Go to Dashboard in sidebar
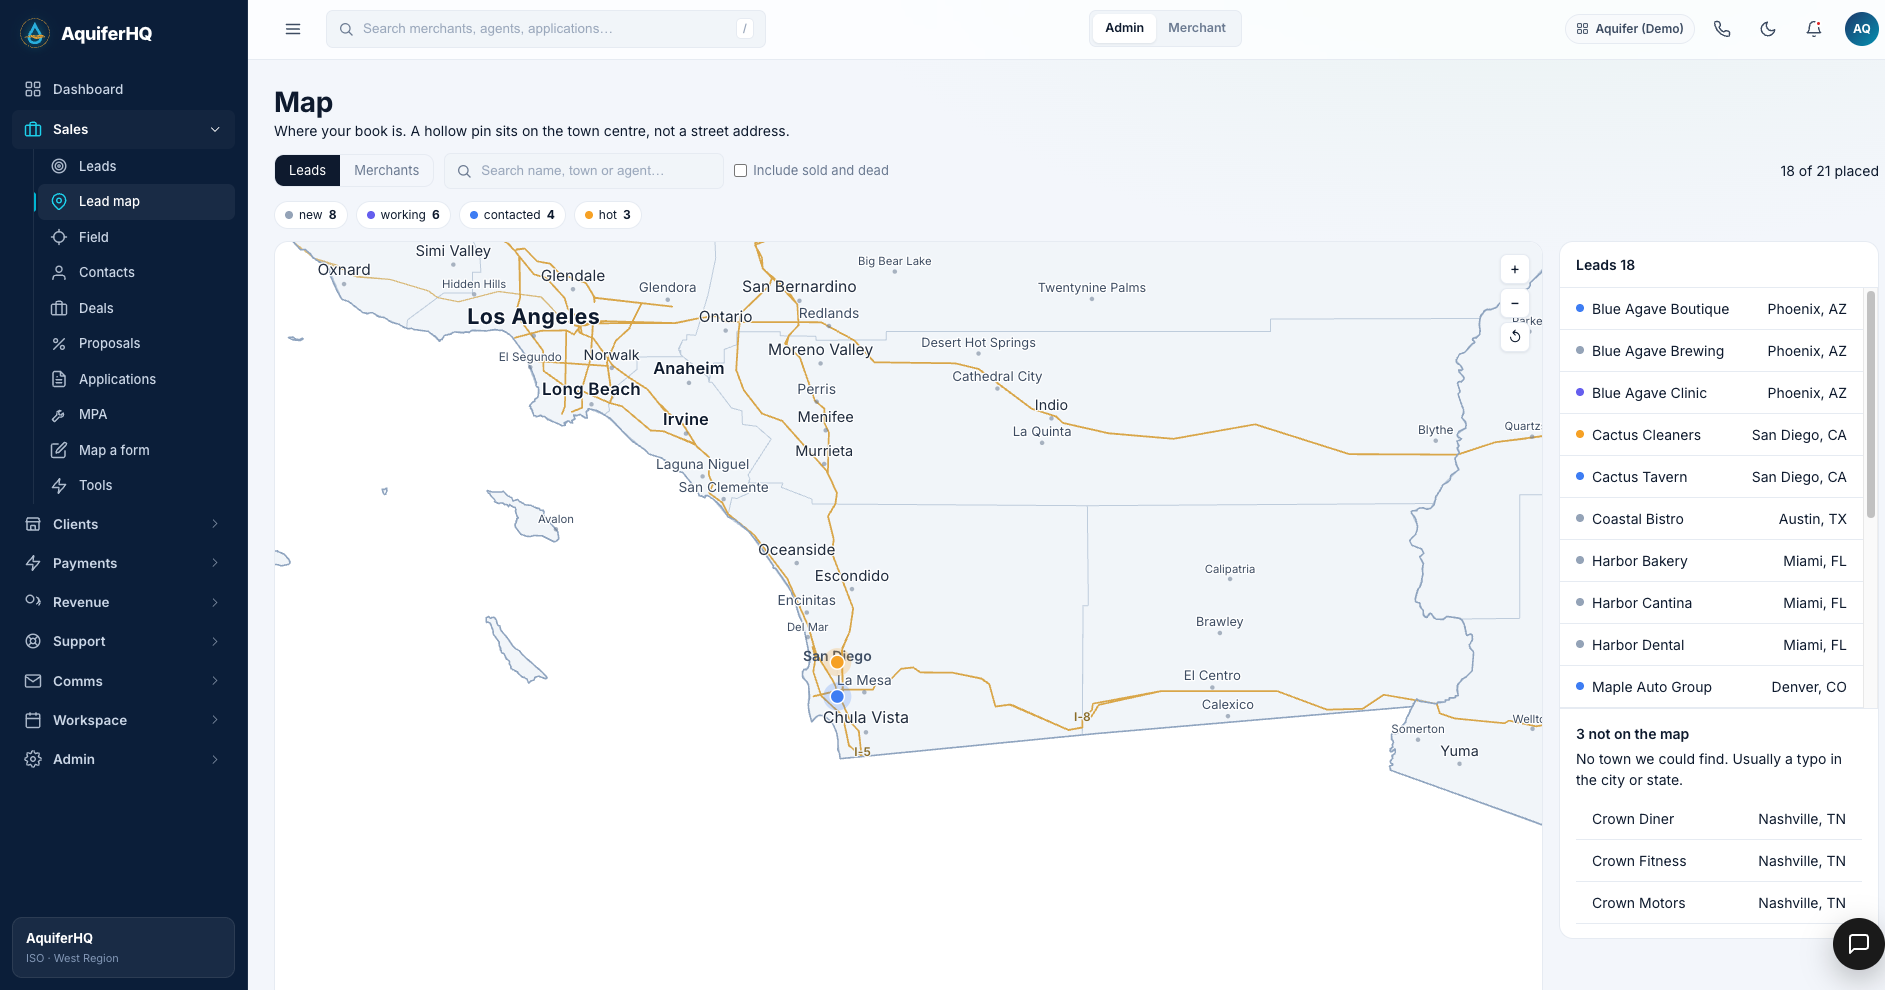 tap(124, 89)
